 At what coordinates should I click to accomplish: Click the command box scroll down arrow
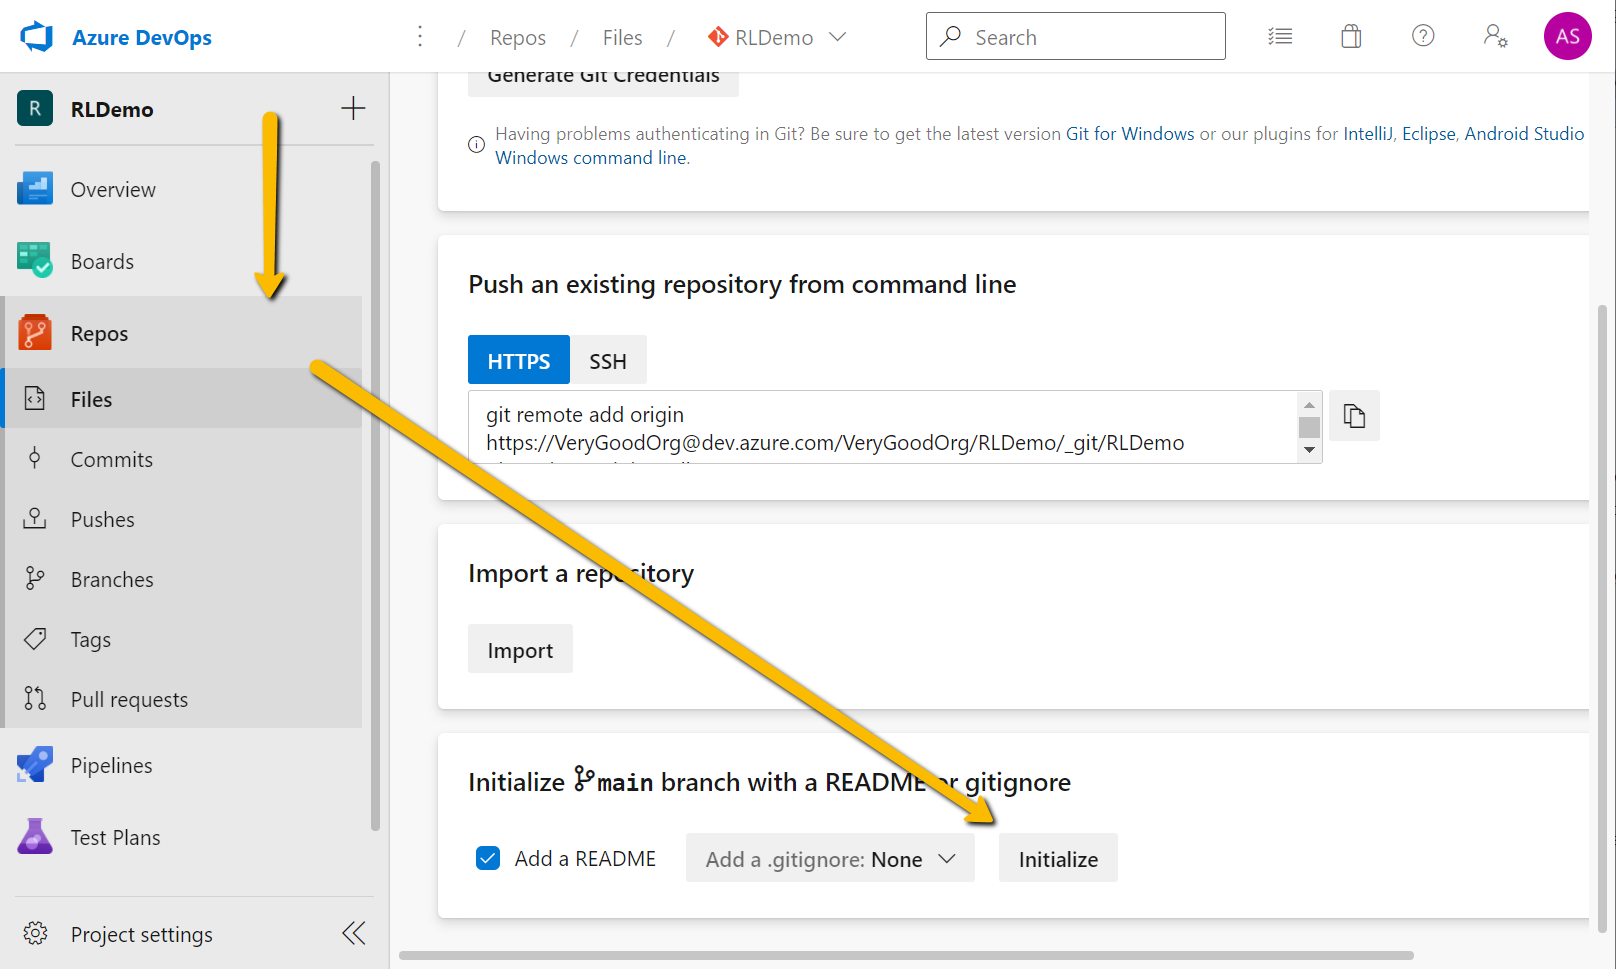(1309, 450)
